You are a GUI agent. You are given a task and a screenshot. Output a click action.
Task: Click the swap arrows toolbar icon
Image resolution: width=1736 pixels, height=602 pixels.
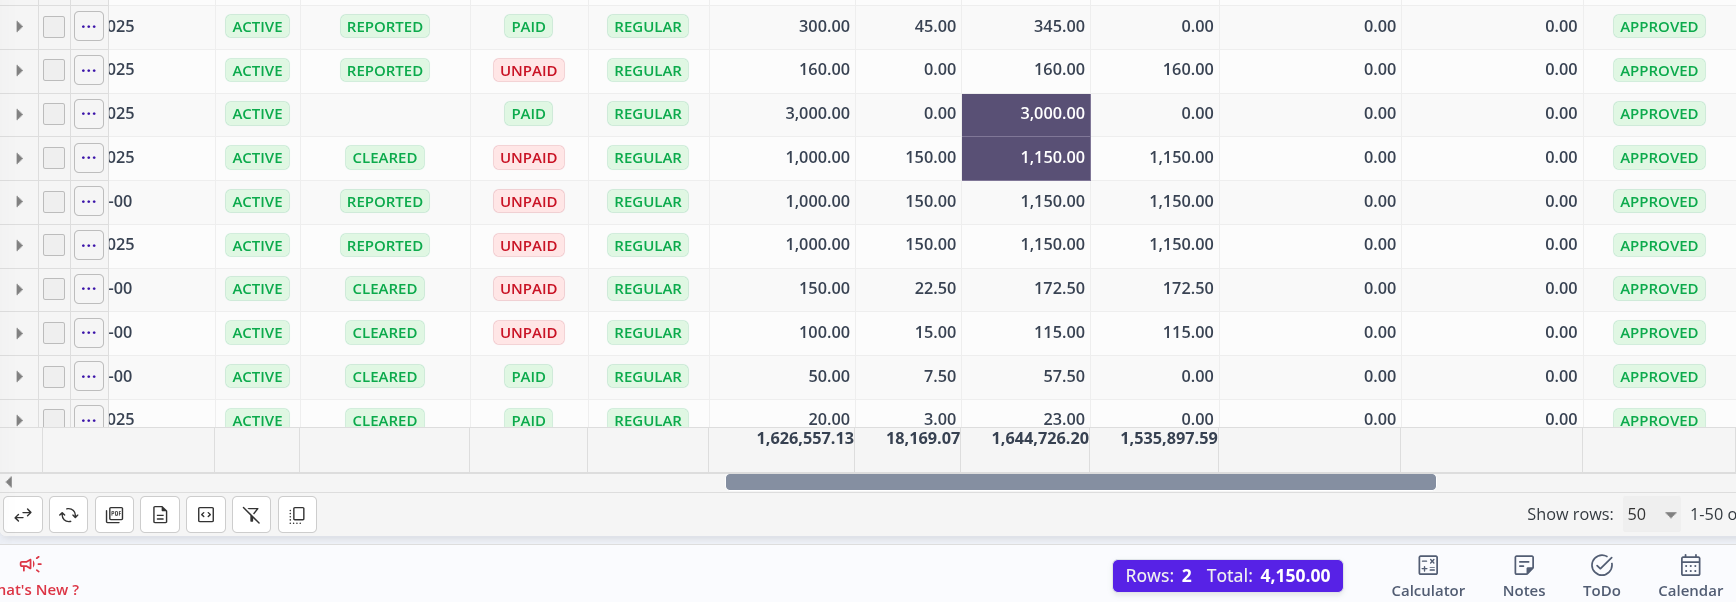[23, 515]
